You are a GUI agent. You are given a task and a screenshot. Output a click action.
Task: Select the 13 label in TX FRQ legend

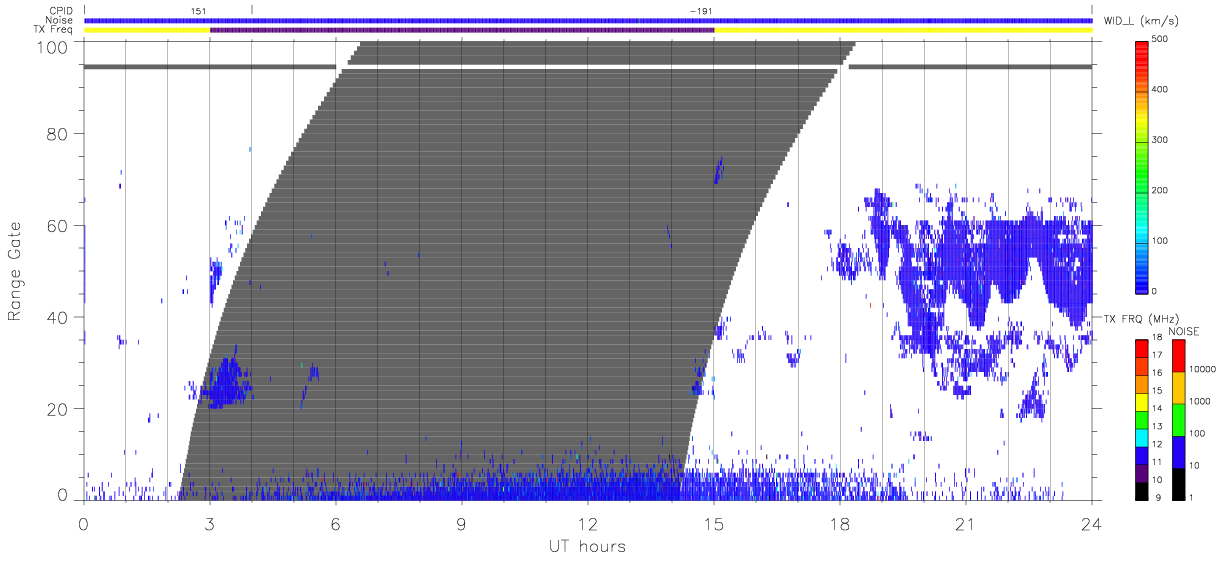point(1159,426)
